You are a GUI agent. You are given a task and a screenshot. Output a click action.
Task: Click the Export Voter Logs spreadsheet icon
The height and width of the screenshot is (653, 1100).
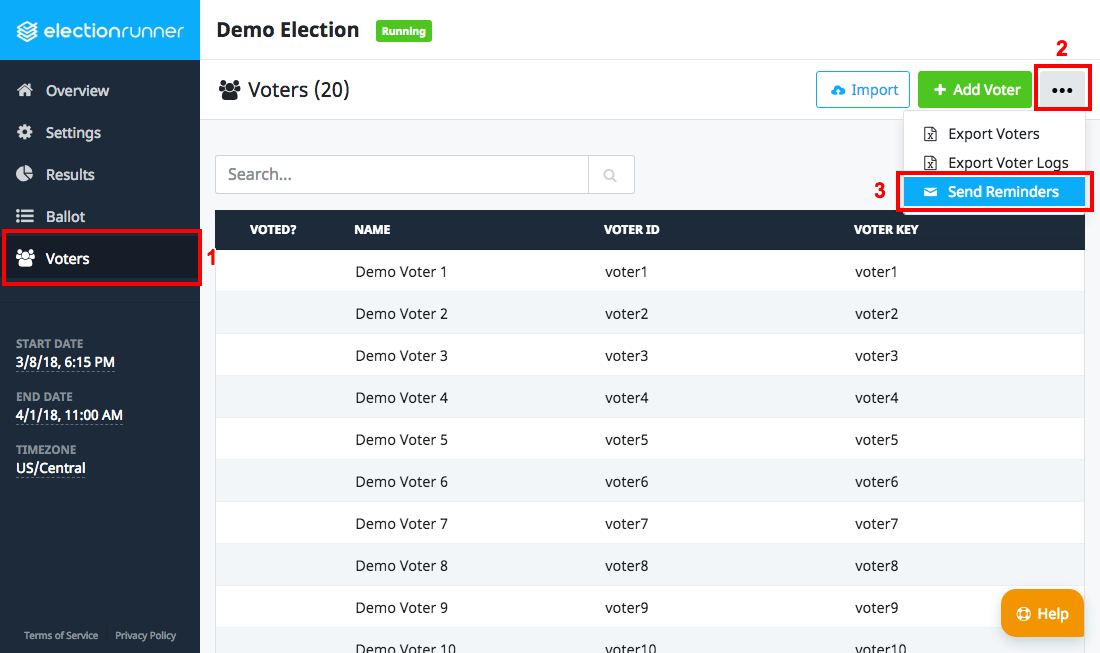[930, 163]
